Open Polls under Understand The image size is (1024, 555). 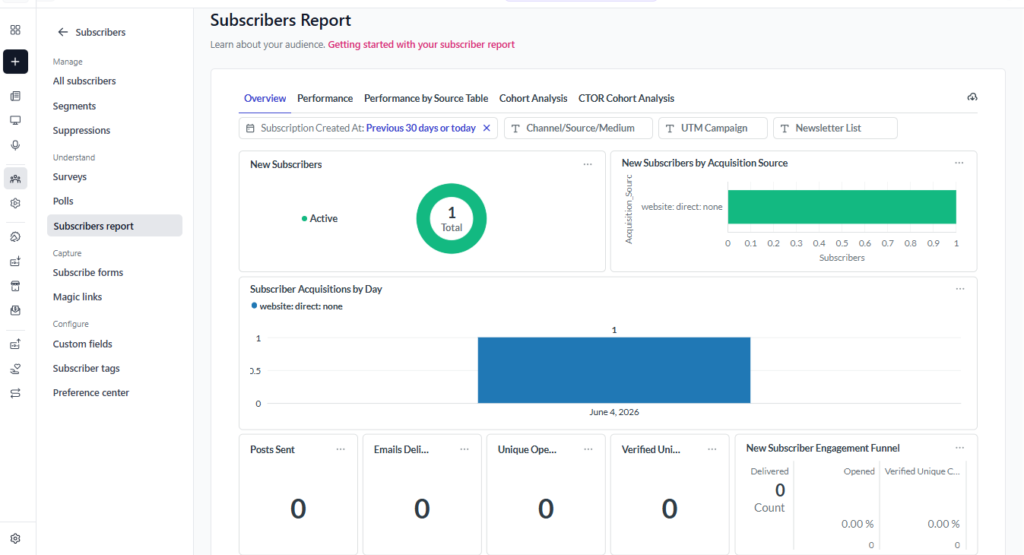point(63,201)
